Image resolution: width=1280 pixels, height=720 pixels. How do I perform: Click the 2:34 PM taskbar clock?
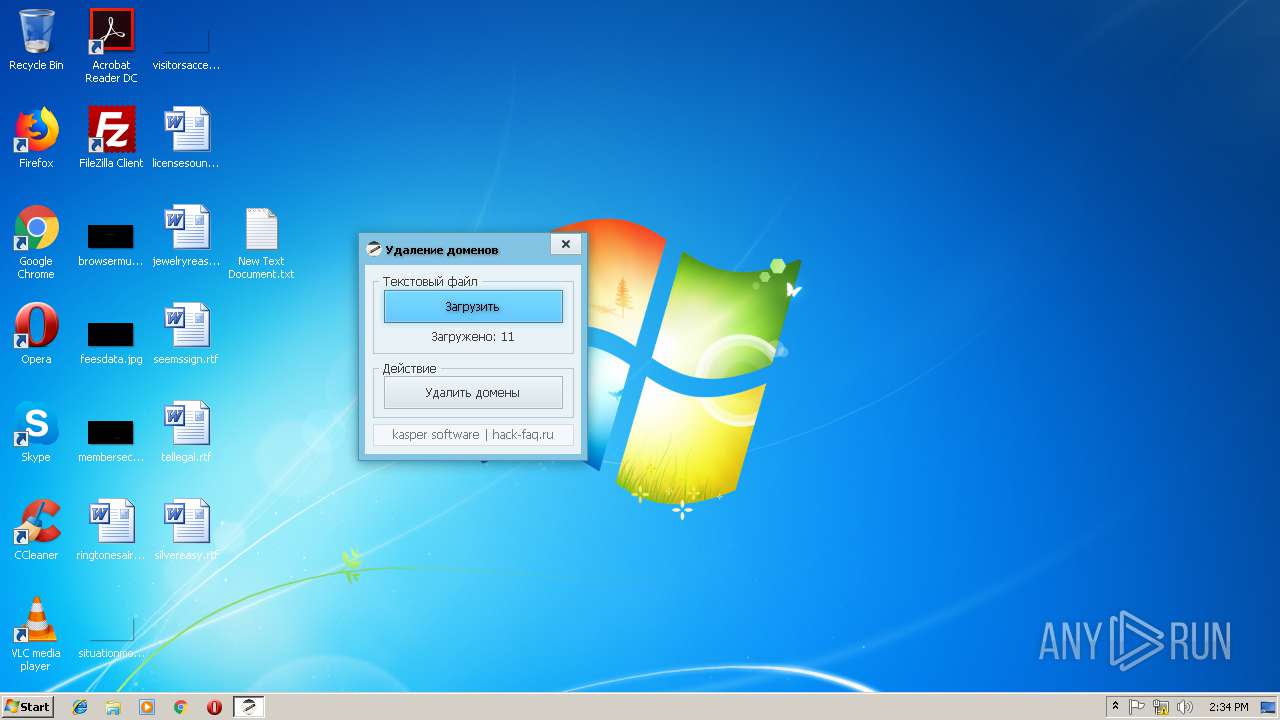(x=1228, y=707)
